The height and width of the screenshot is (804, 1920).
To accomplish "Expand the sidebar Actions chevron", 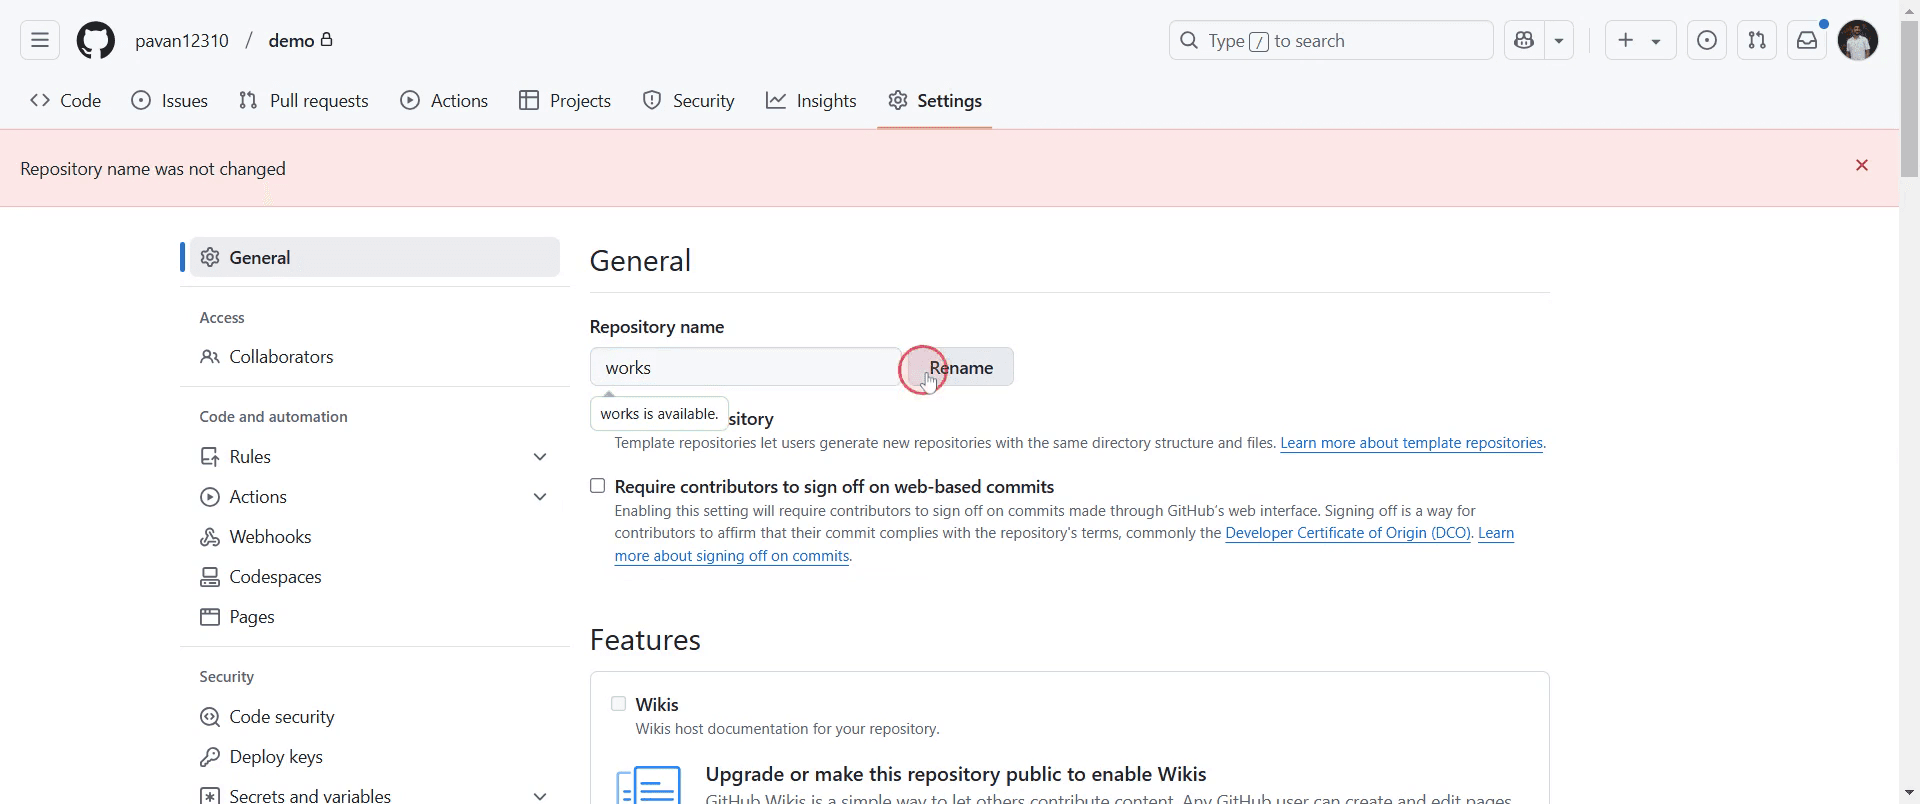I will 540,497.
